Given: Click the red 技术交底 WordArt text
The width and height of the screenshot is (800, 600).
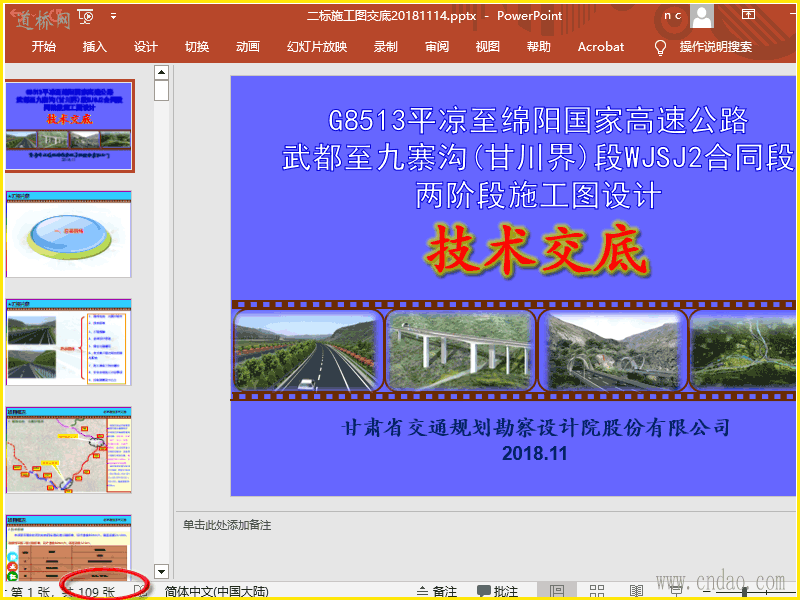Looking at the screenshot, I should click(x=537, y=251).
